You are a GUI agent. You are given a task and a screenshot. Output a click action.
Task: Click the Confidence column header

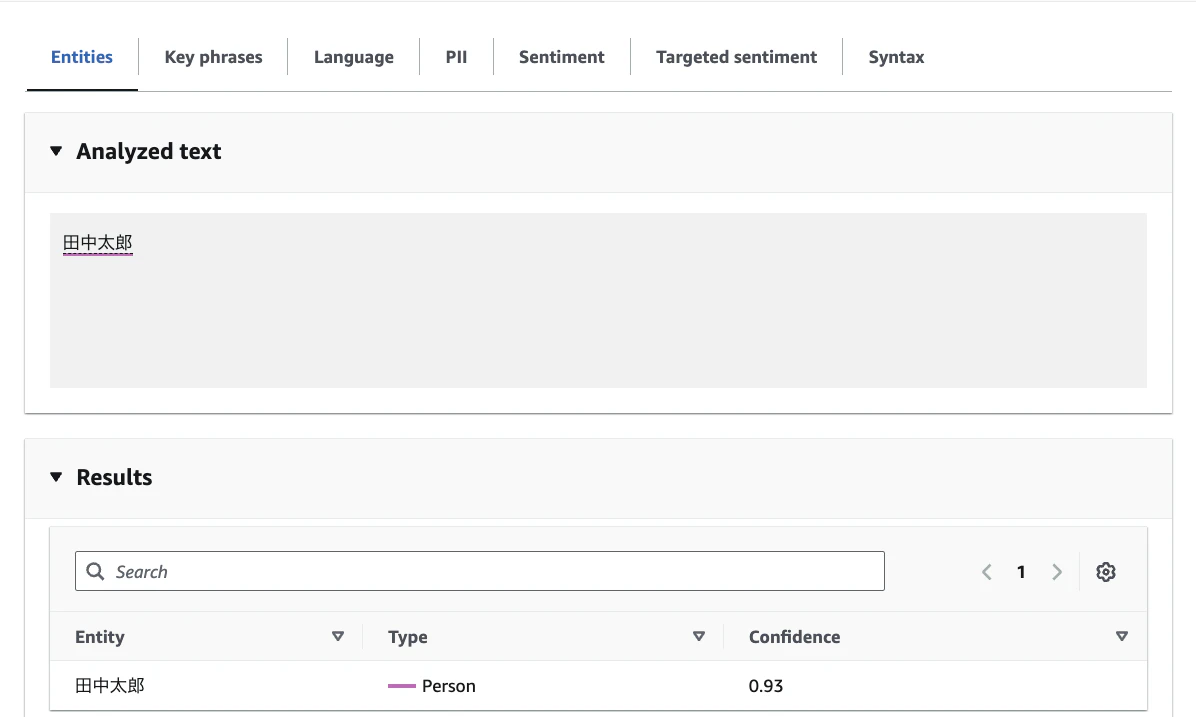794,637
